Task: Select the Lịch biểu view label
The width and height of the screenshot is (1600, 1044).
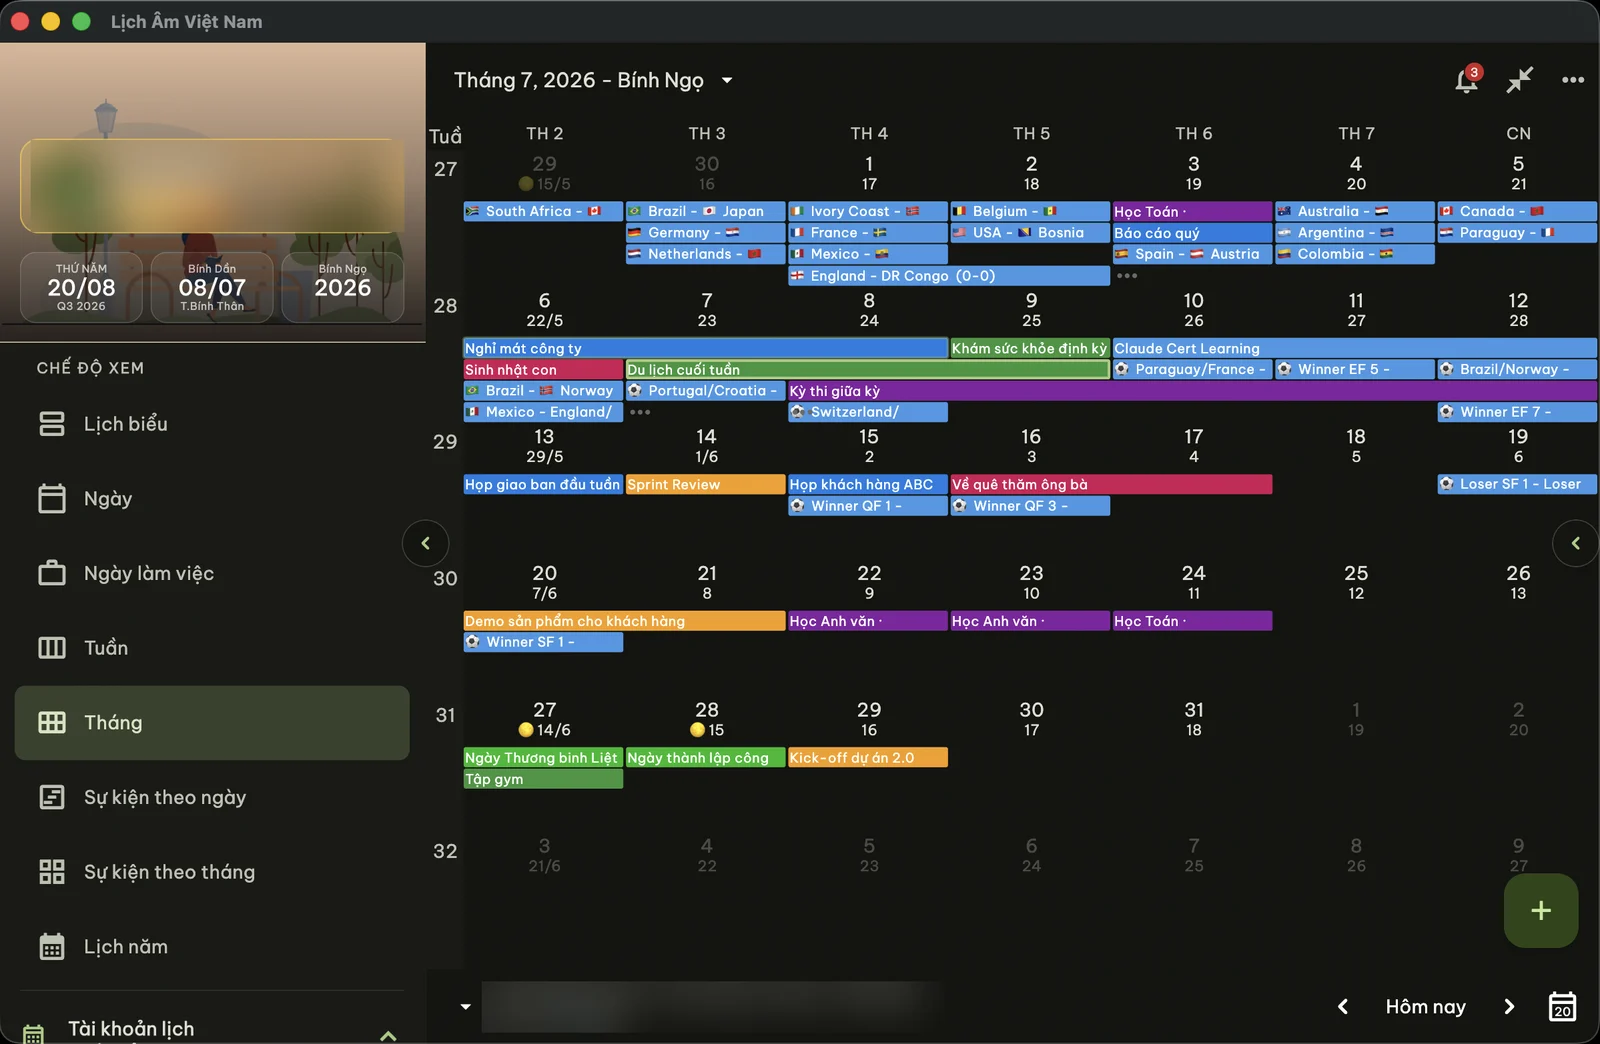Action: click(126, 424)
